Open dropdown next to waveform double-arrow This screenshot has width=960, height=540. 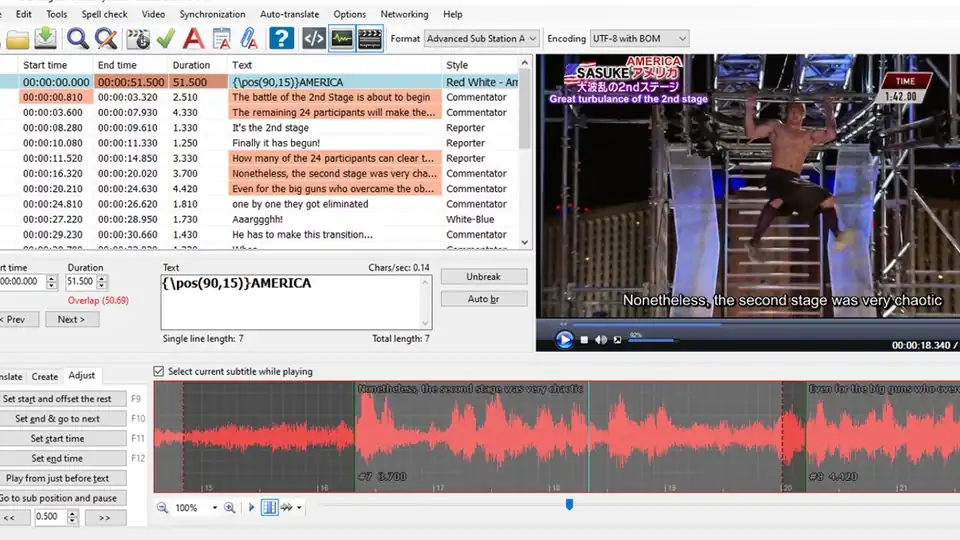point(299,508)
